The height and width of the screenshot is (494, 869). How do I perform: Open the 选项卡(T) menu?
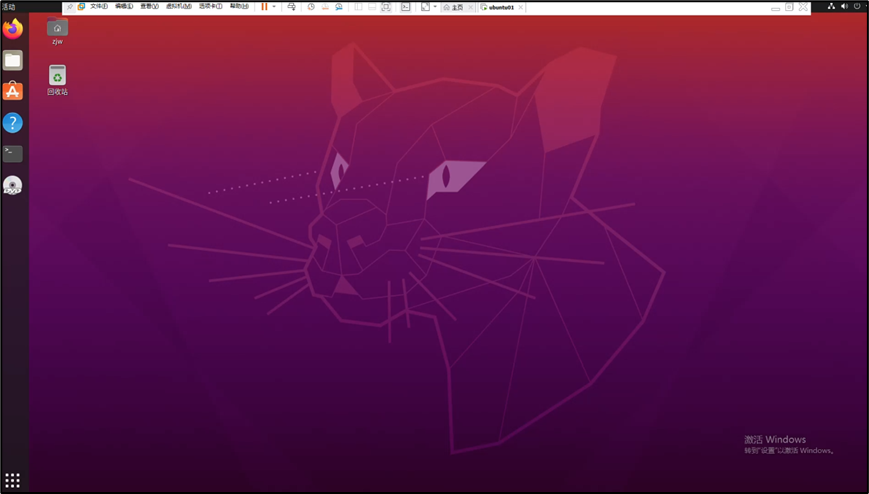211,7
